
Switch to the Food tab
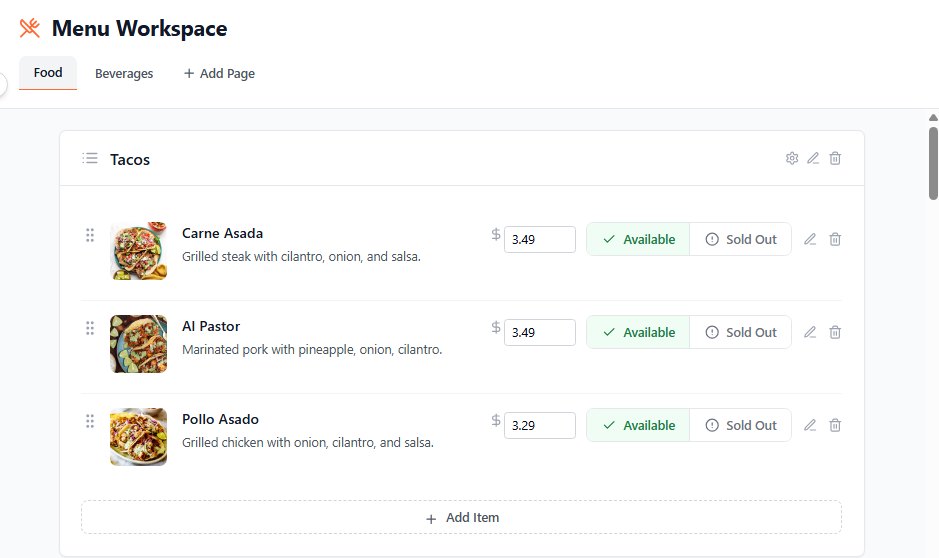[48, 73]
